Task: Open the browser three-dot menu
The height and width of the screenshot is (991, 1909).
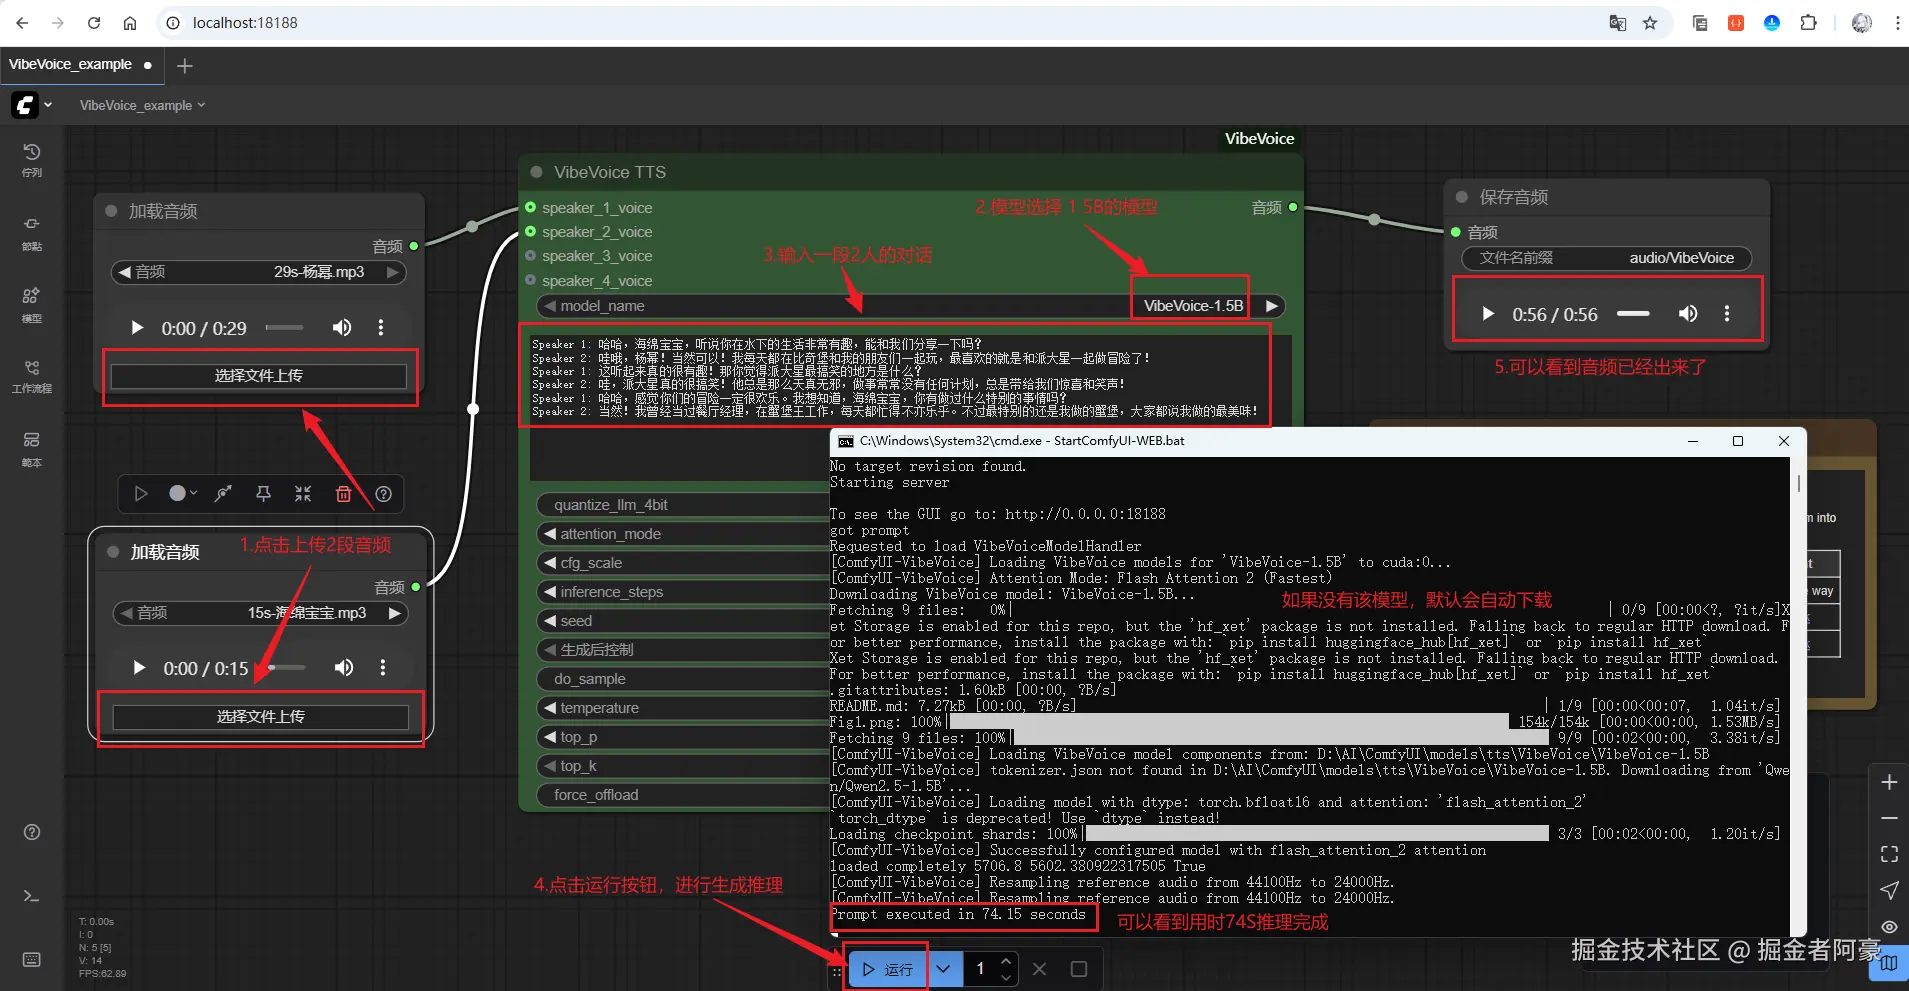Action: pos(1897,23)
